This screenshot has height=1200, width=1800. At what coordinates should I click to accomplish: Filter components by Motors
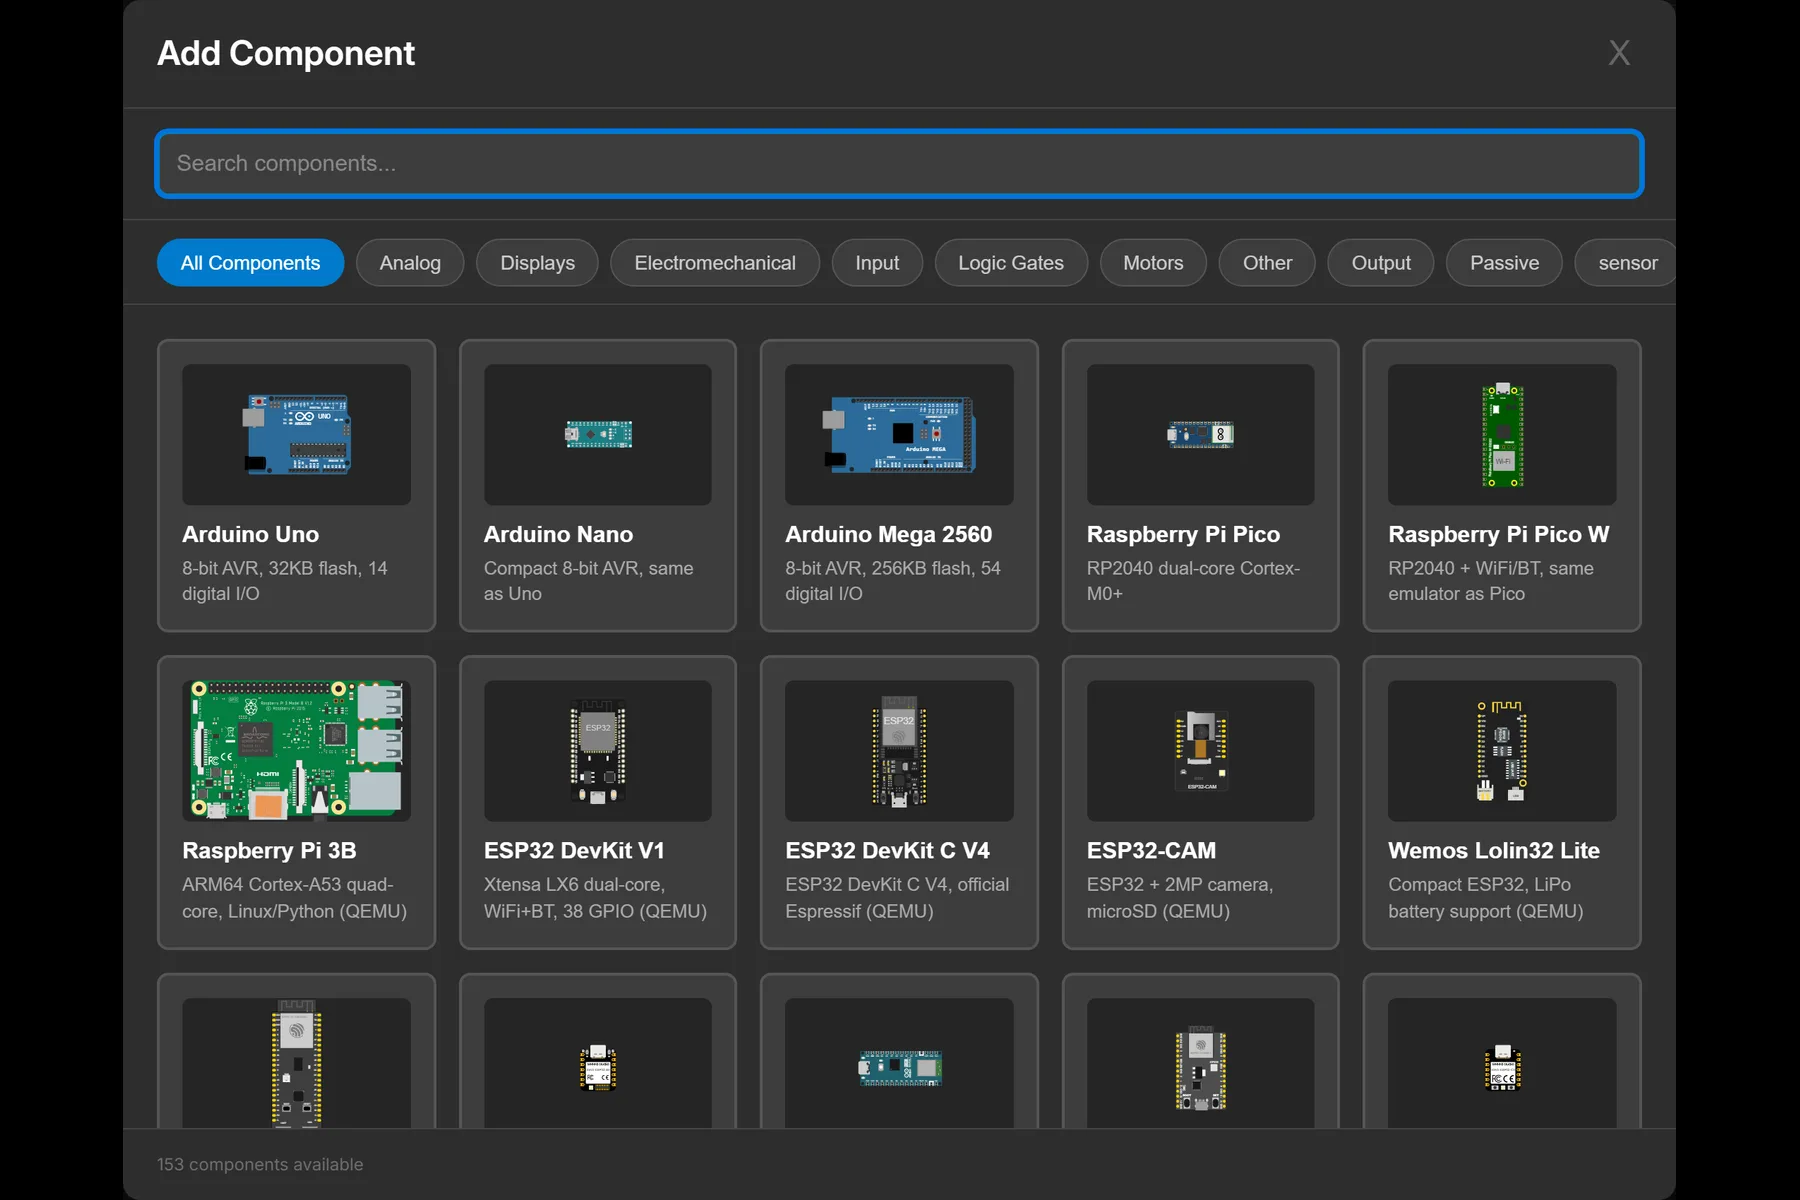pyautogui.click(x=1153, y=263)
